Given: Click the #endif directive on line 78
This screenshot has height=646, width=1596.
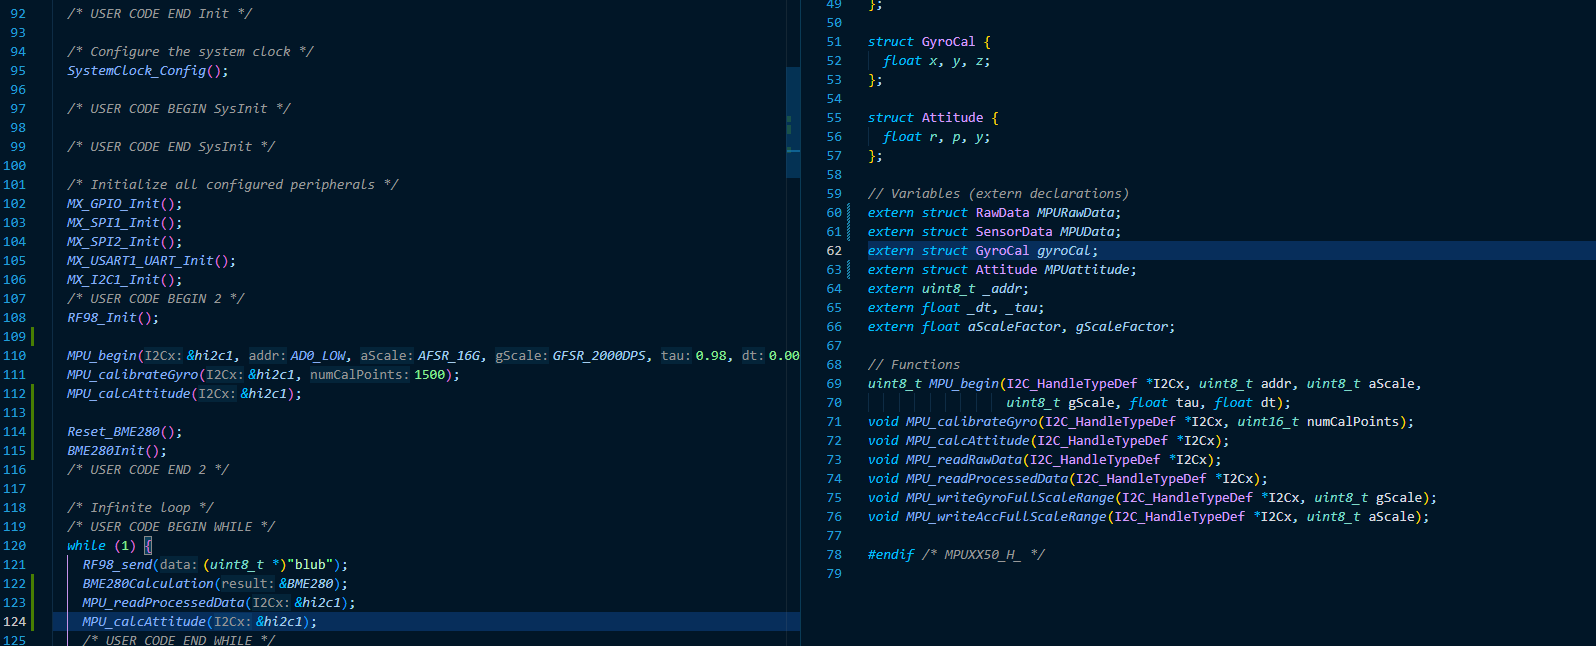Looking at the screenshot, I should point(890,555).
